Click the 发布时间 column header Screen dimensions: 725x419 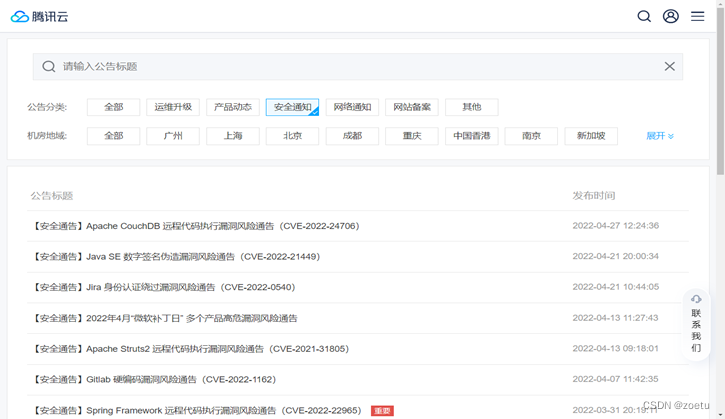point(594,196)
